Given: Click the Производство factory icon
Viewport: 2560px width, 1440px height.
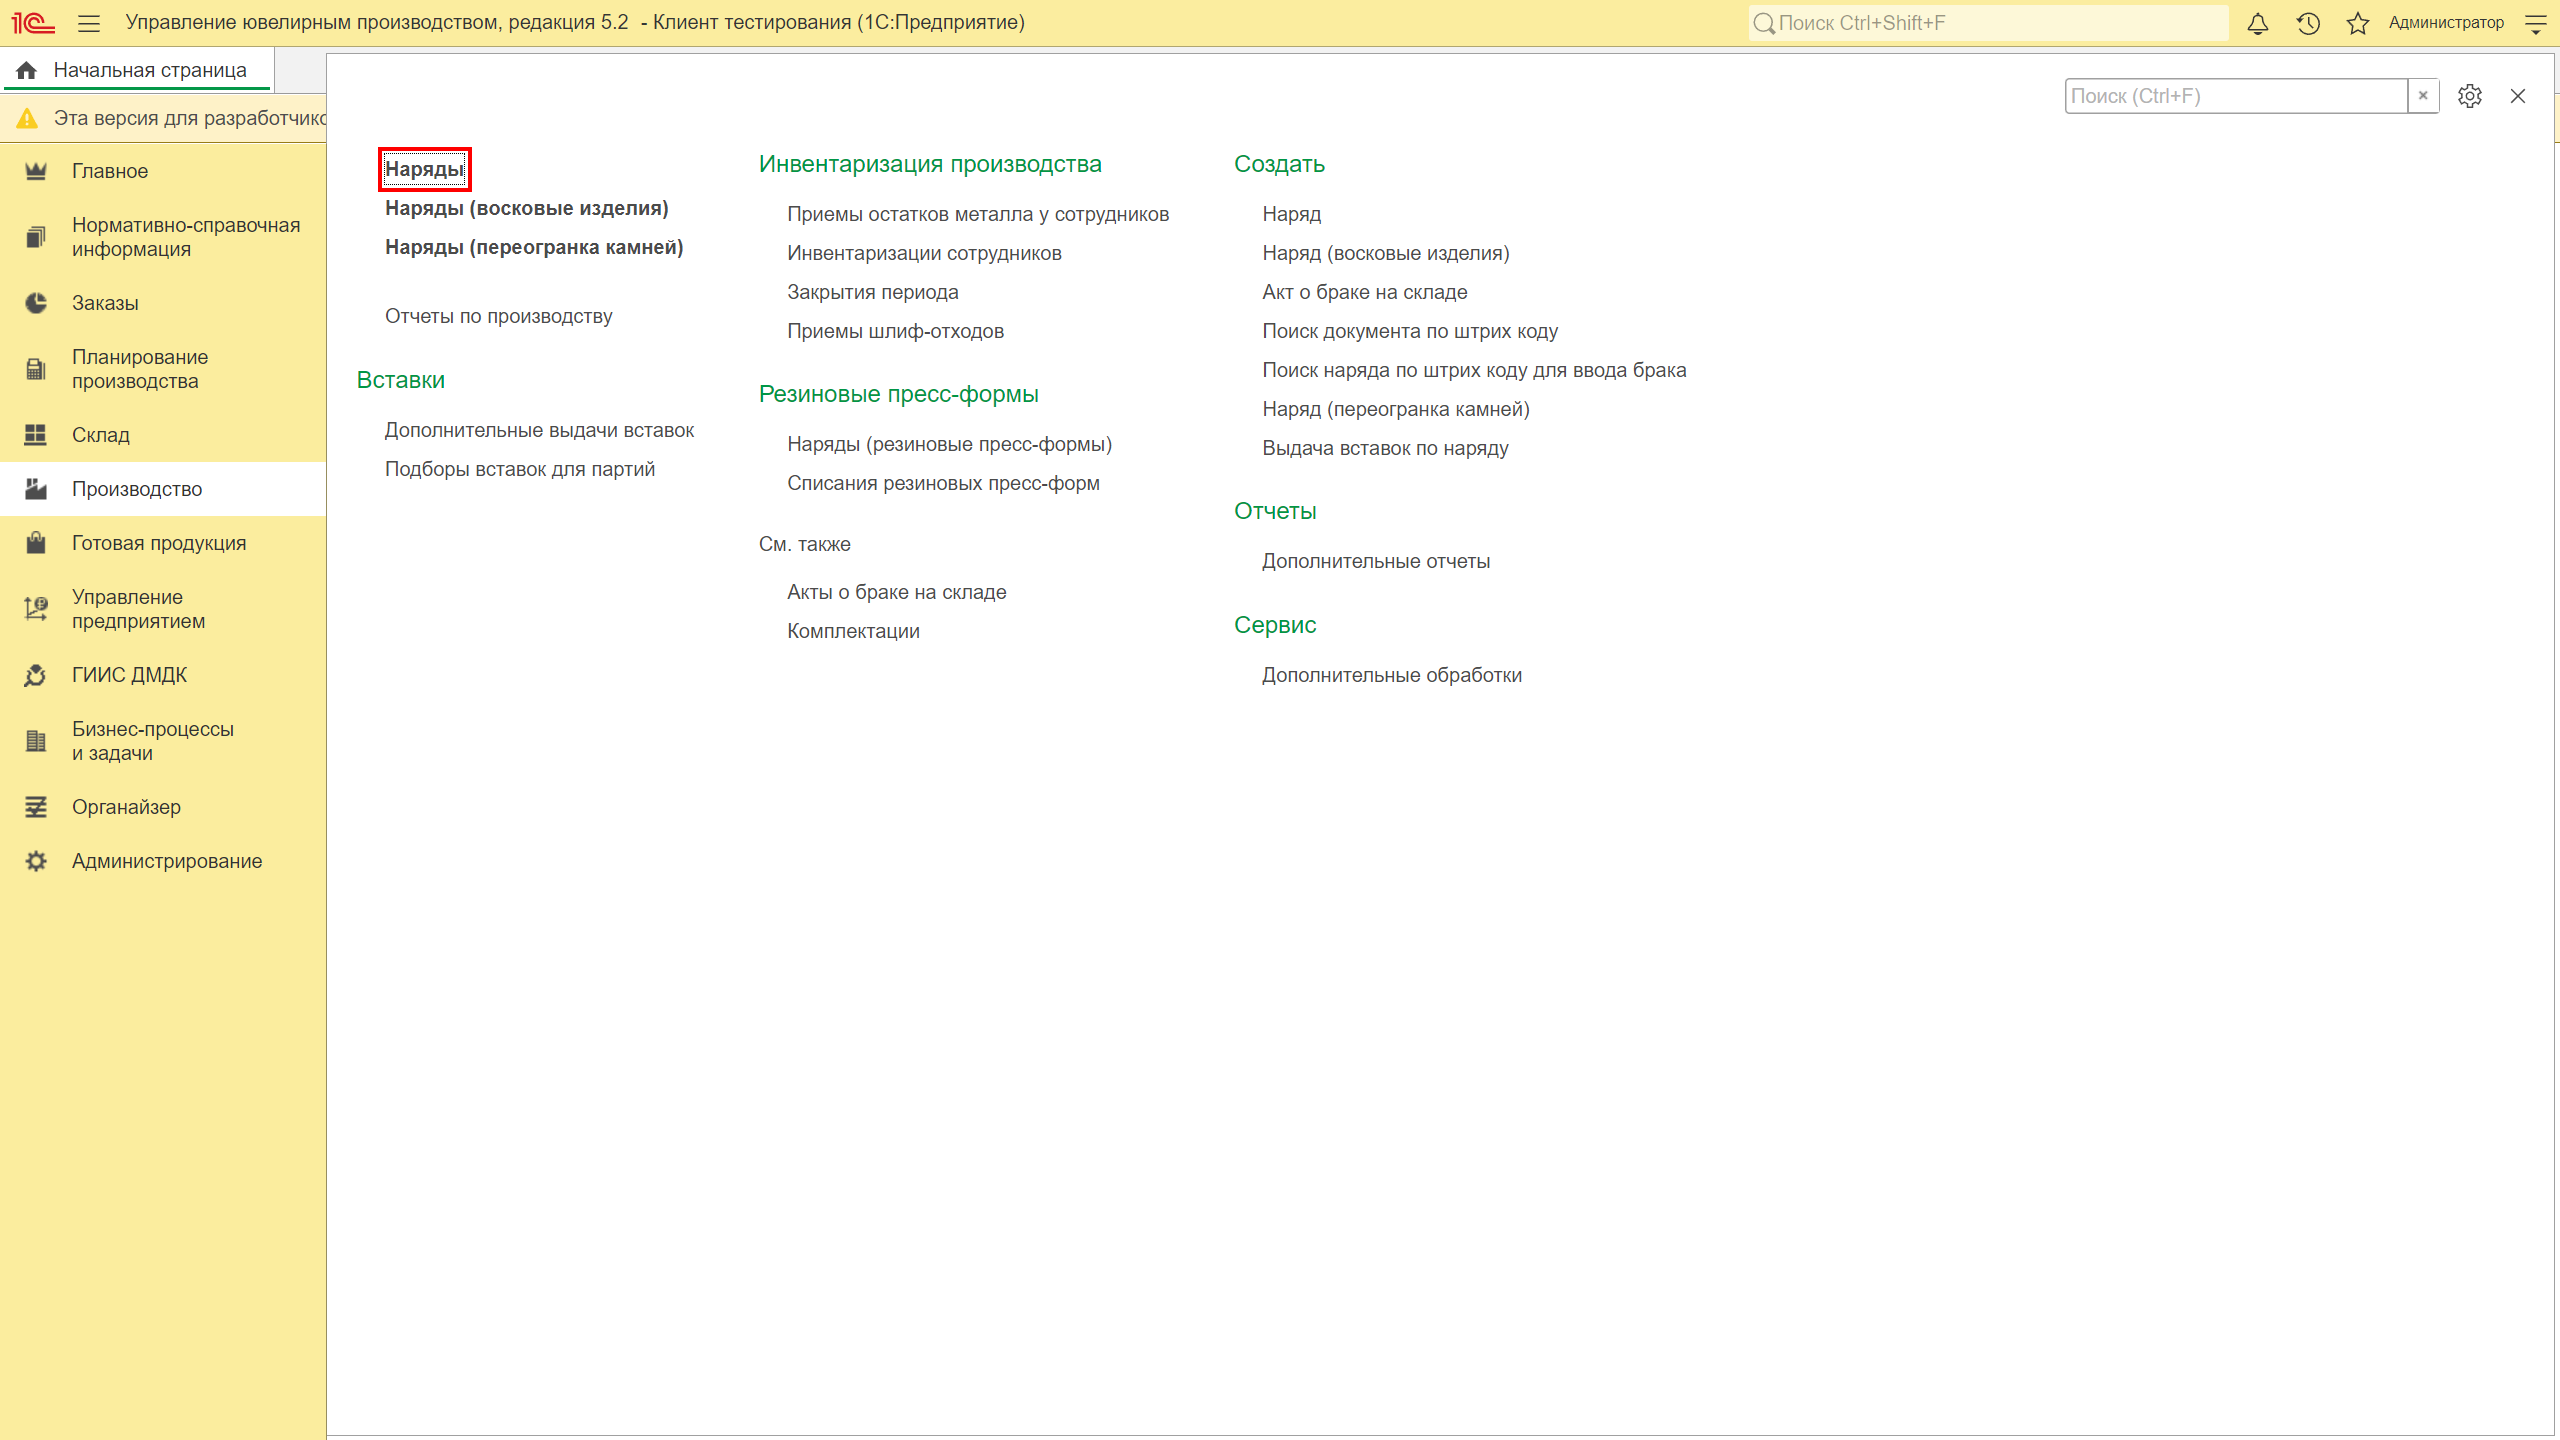Looking at the screenshot, I should tap(36, 489).
